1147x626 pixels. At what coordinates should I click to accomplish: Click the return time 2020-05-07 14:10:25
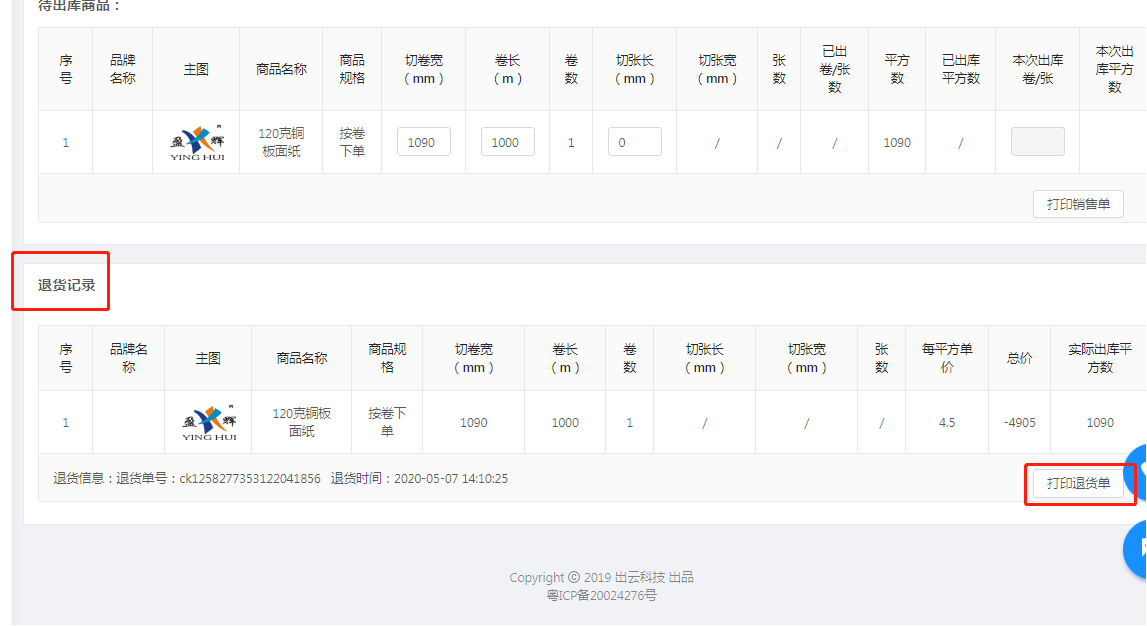tap(450, 479)
